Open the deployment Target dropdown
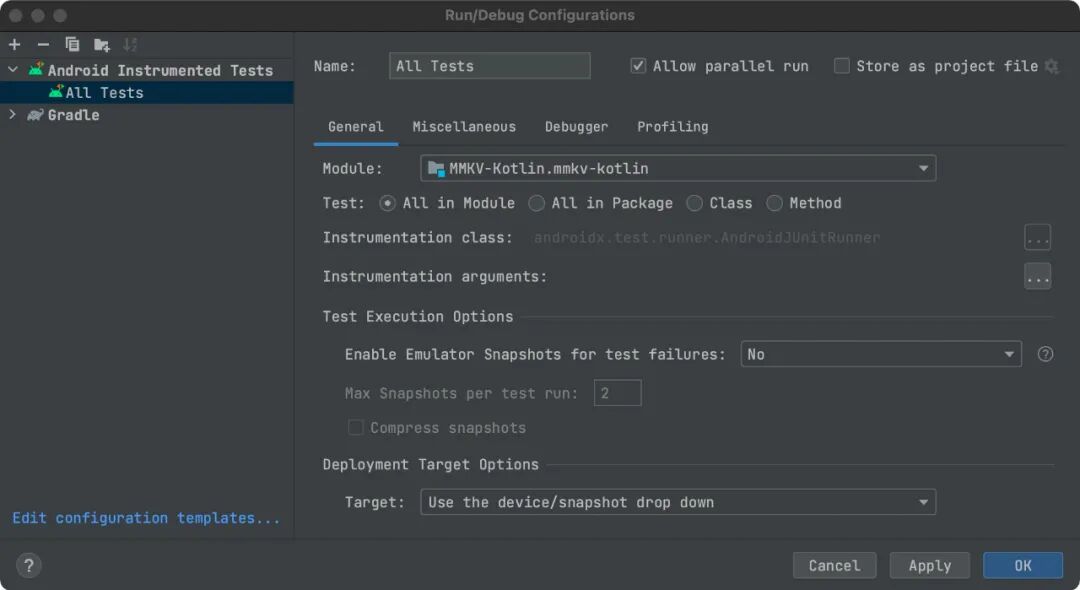This screenshot has height=590, width=1080. pos(678,502)
